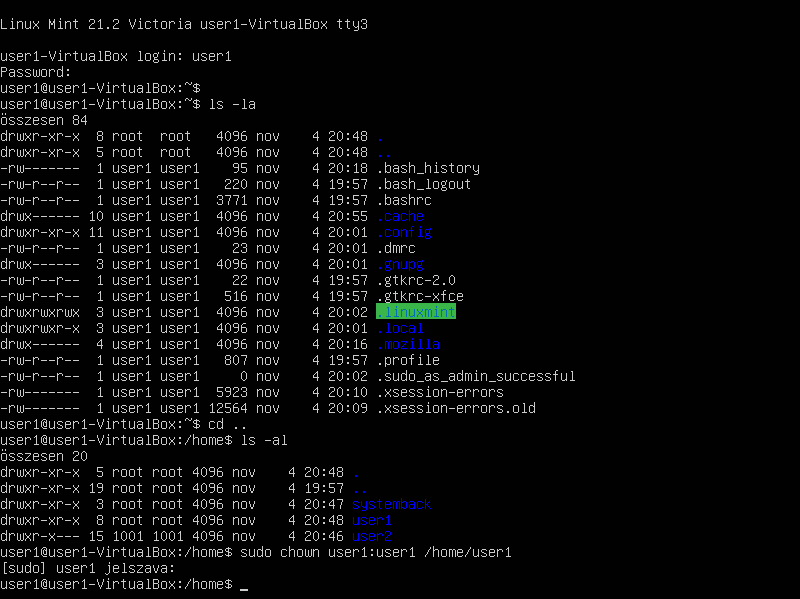Select the .xsession-errors file name
This screenshot has width=800, height=599.
click(440, 392)
